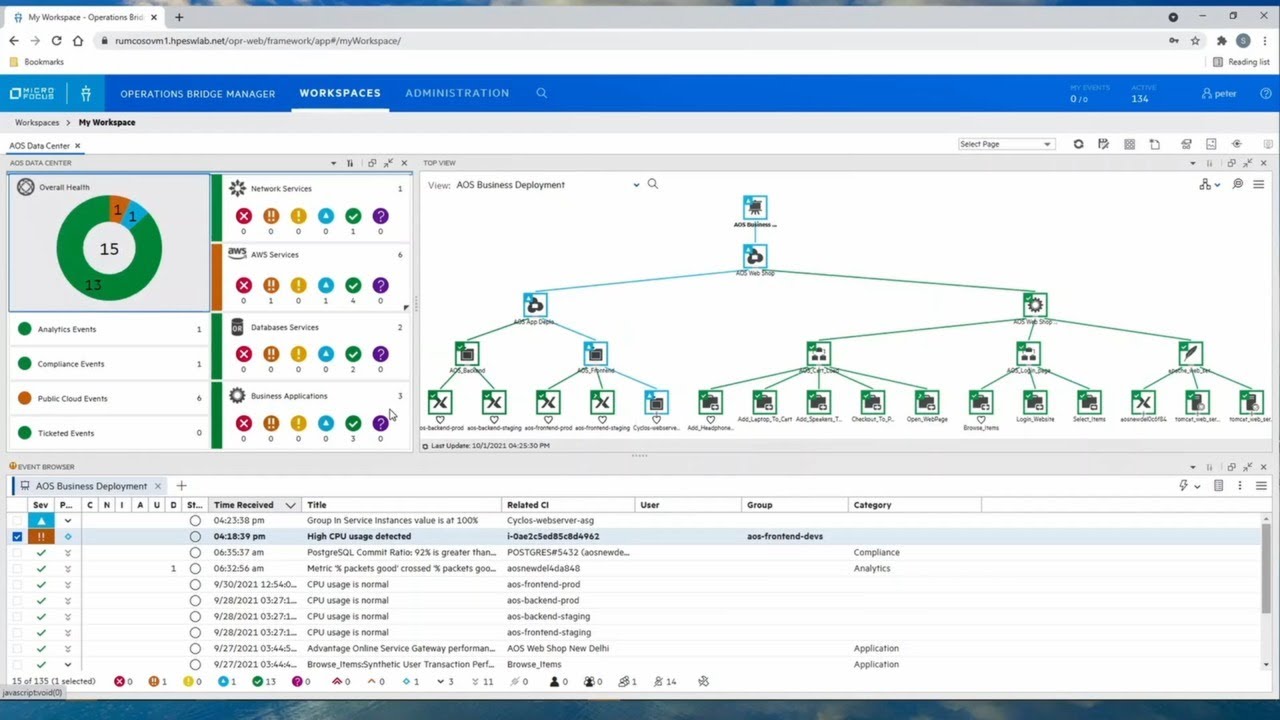This screenshot has width=1280, height=720.
Task: Open the lightning actions dropdown arrow
Action: (1196, 487)
